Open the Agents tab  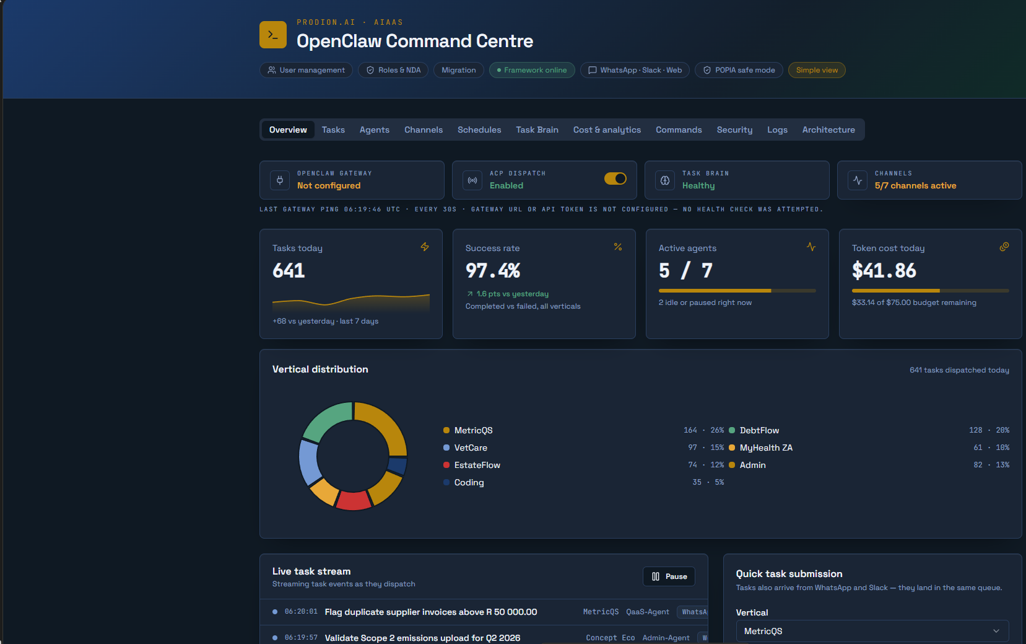tap(374, 130)
